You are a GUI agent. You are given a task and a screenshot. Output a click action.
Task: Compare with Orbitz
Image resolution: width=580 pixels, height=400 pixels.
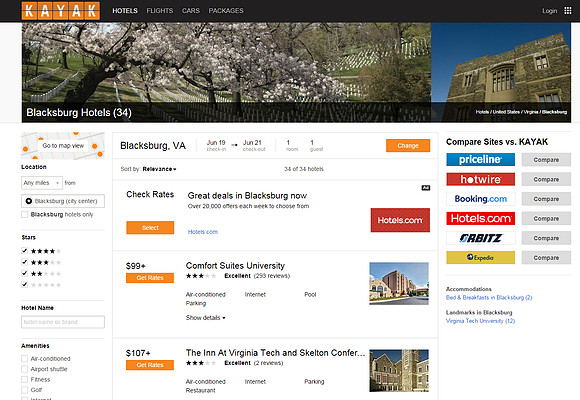coord(546,238)
